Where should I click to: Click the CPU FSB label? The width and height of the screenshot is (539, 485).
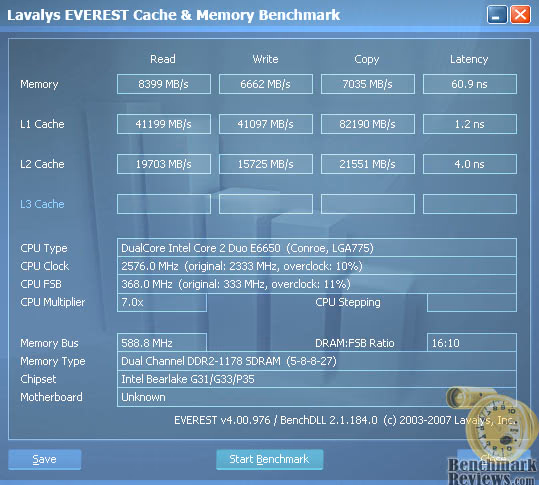point(41,284)
